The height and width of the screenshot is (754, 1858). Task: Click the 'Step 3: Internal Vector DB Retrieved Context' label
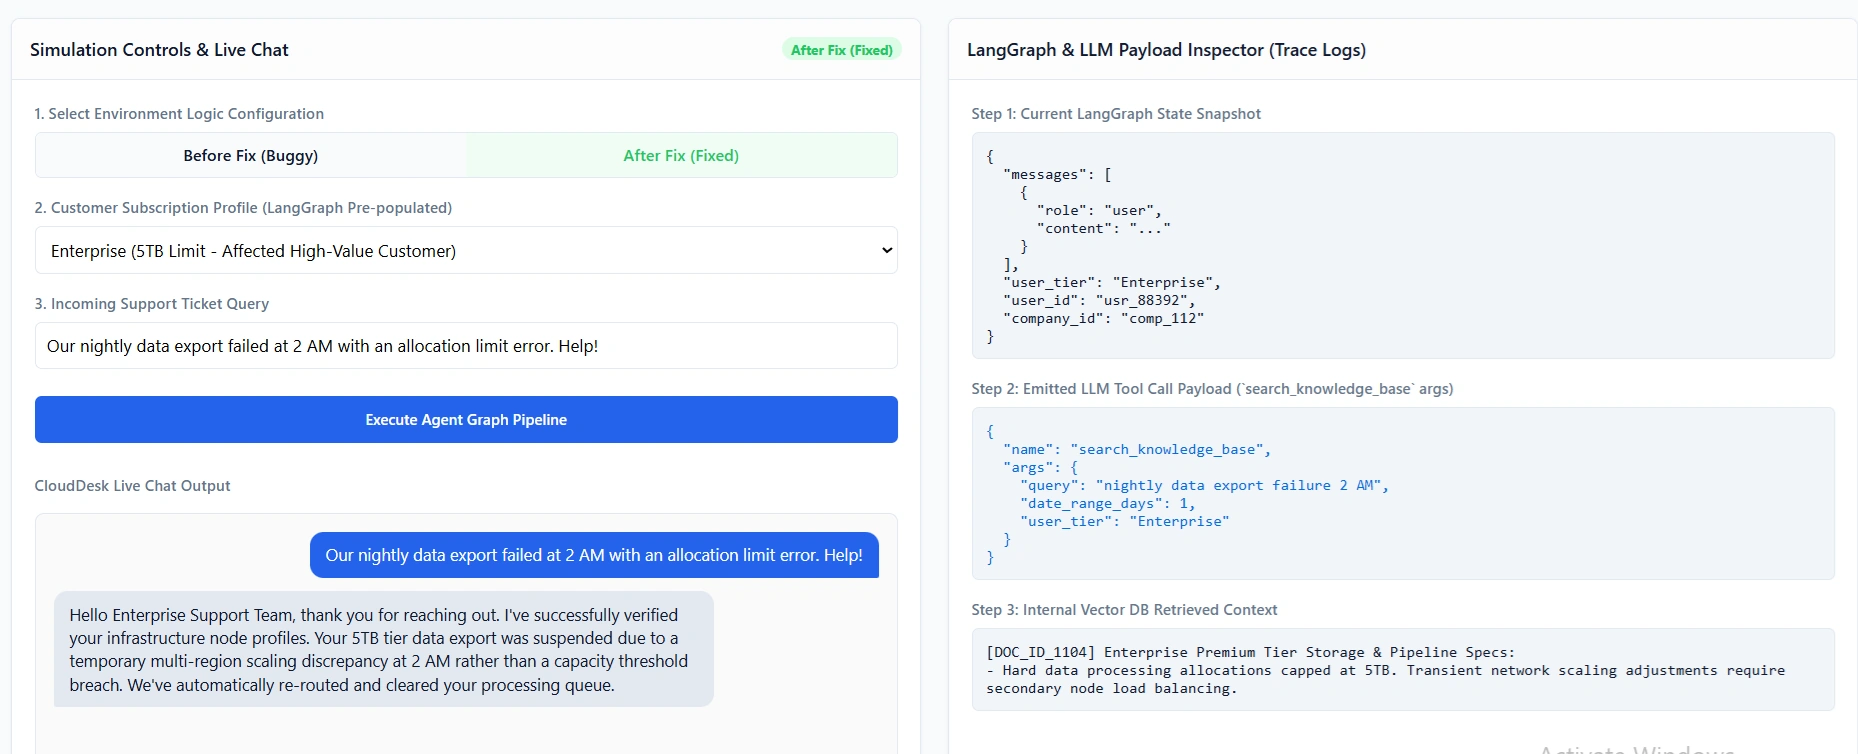coord(1124,610)
